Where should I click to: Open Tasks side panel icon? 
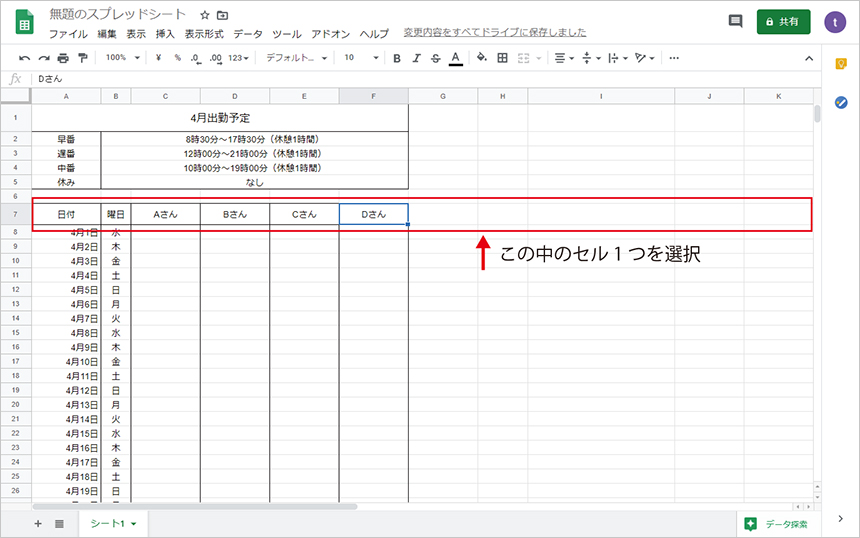point(841,103)
